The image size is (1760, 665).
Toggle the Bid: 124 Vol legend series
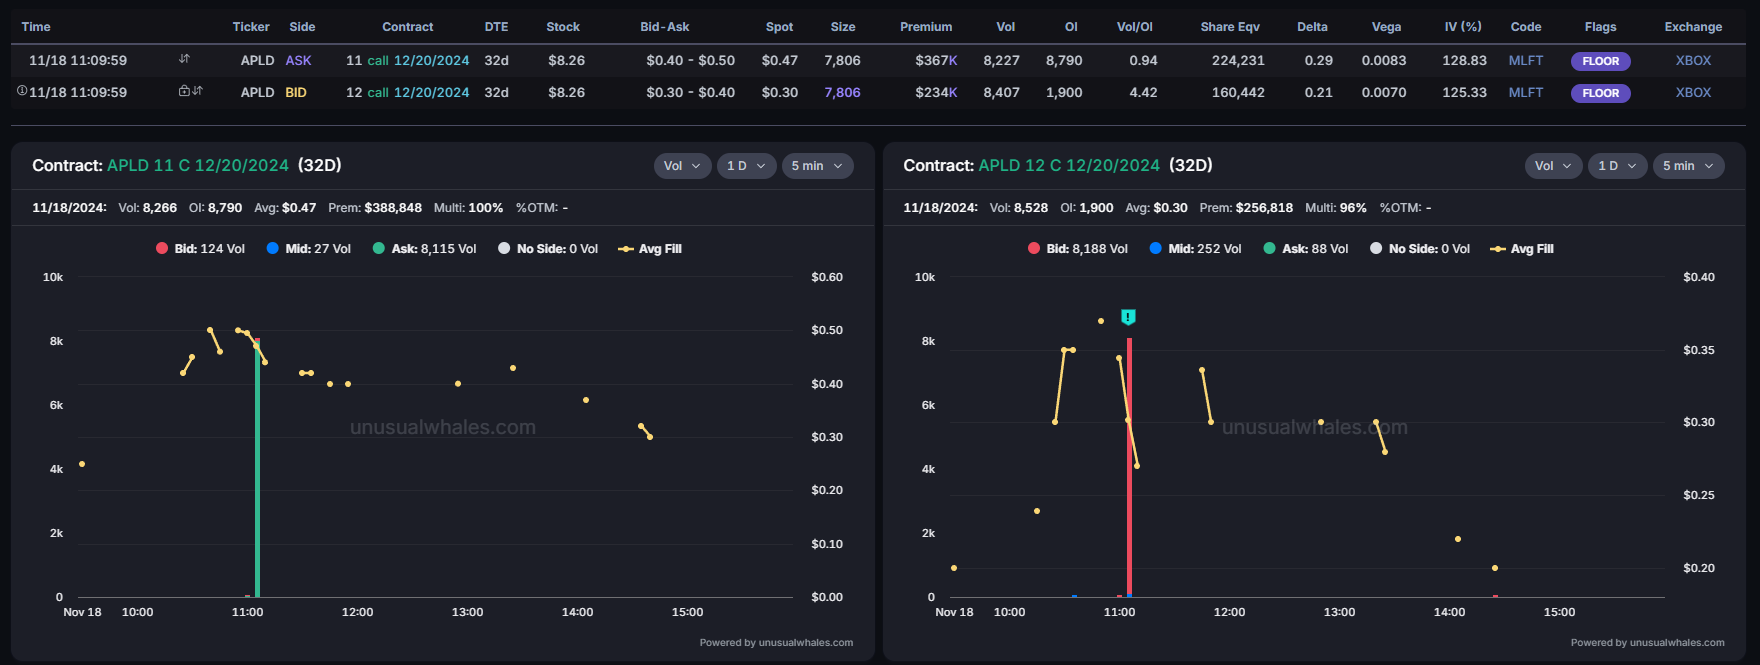point(200,249)
